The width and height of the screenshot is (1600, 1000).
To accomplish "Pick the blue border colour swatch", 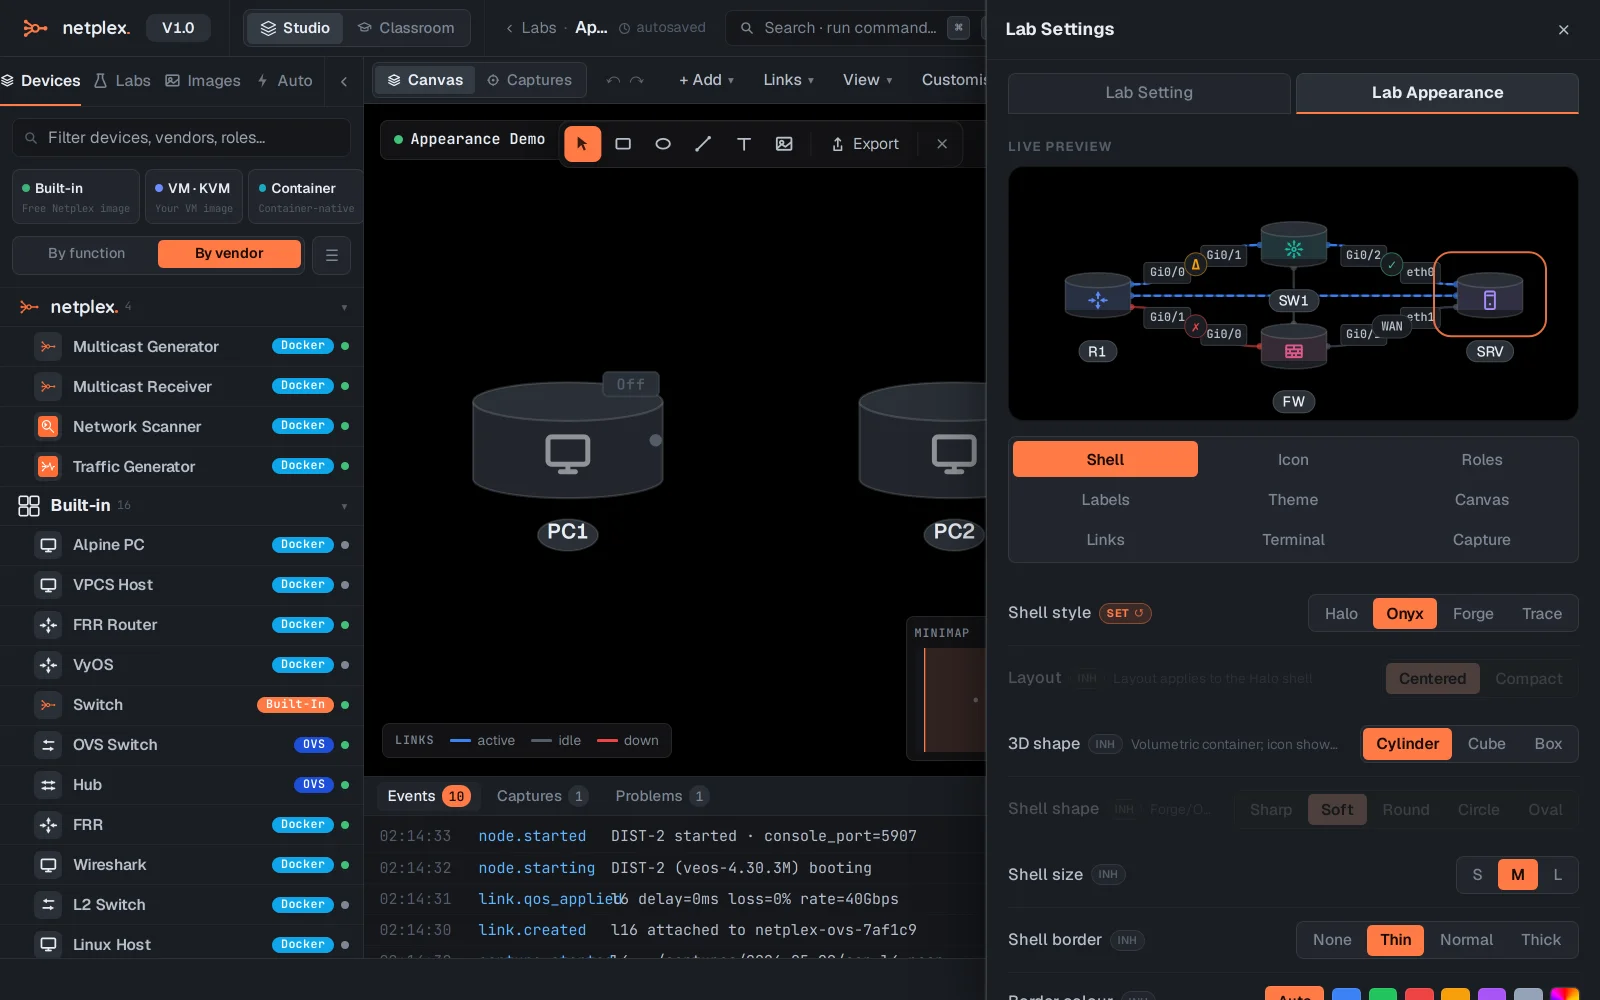I will pos(1346,994).
